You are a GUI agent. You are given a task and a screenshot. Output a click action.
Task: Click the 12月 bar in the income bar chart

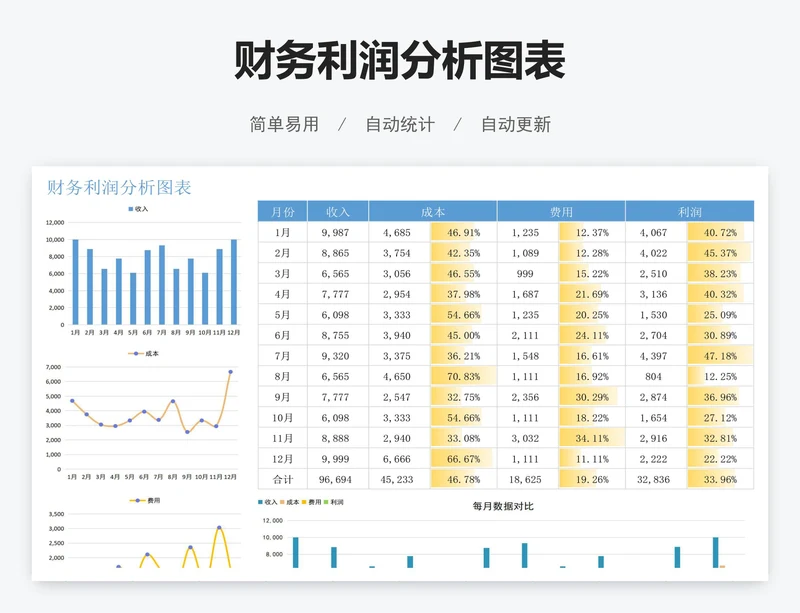234,282
